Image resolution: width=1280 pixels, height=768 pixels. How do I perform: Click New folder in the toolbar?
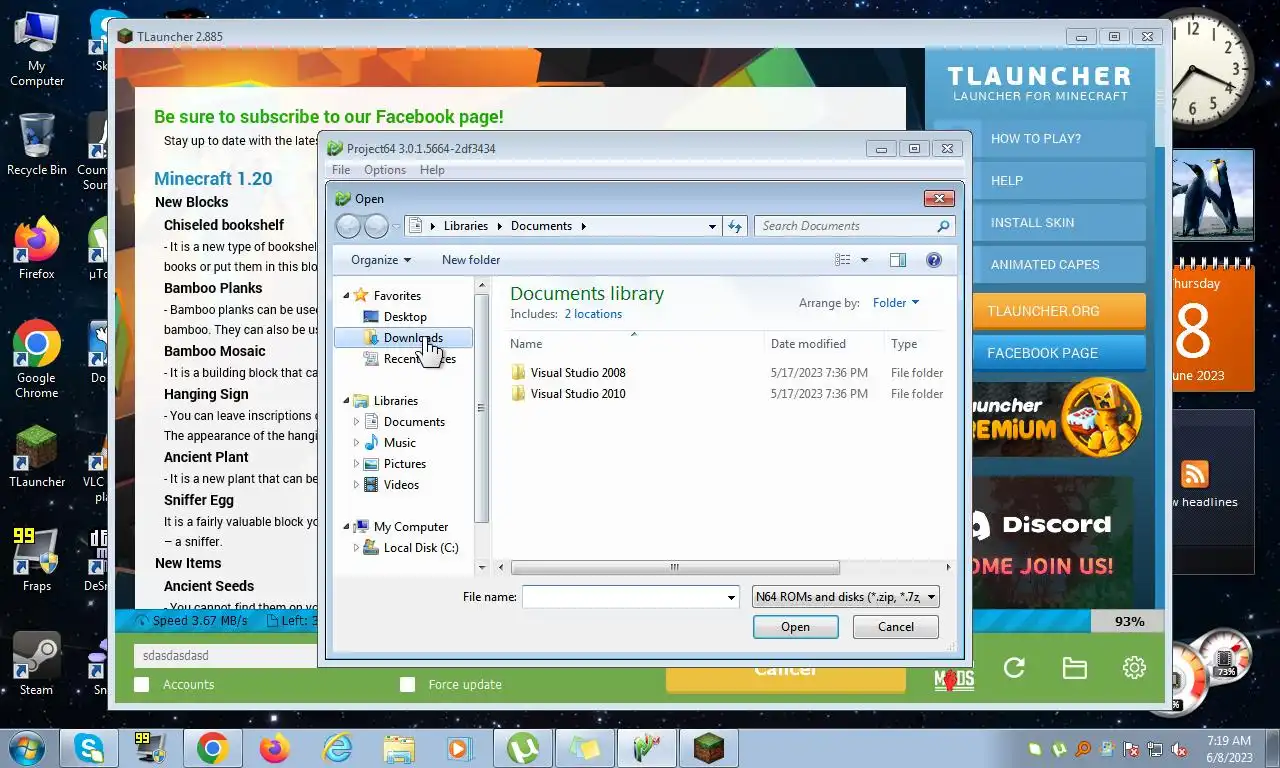470,260
